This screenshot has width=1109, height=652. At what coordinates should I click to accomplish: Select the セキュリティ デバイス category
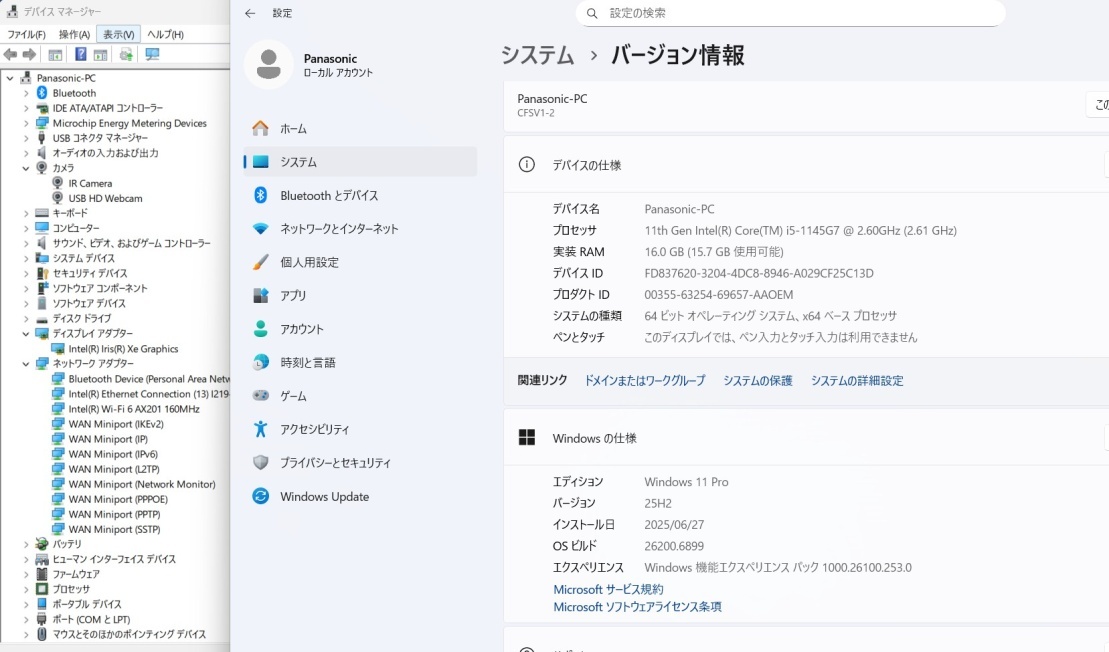tap(89, 273)
